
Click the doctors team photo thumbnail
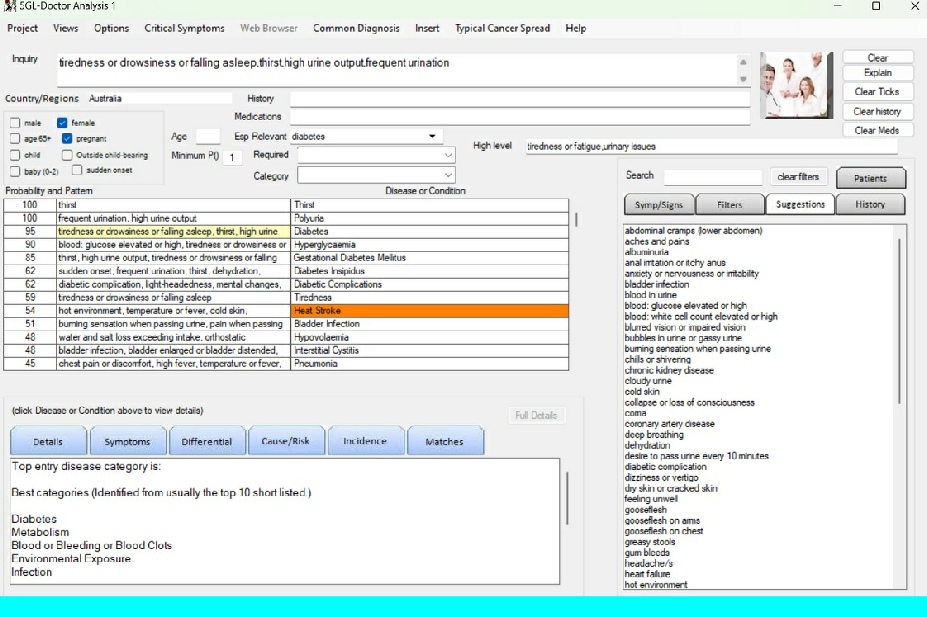796,85
